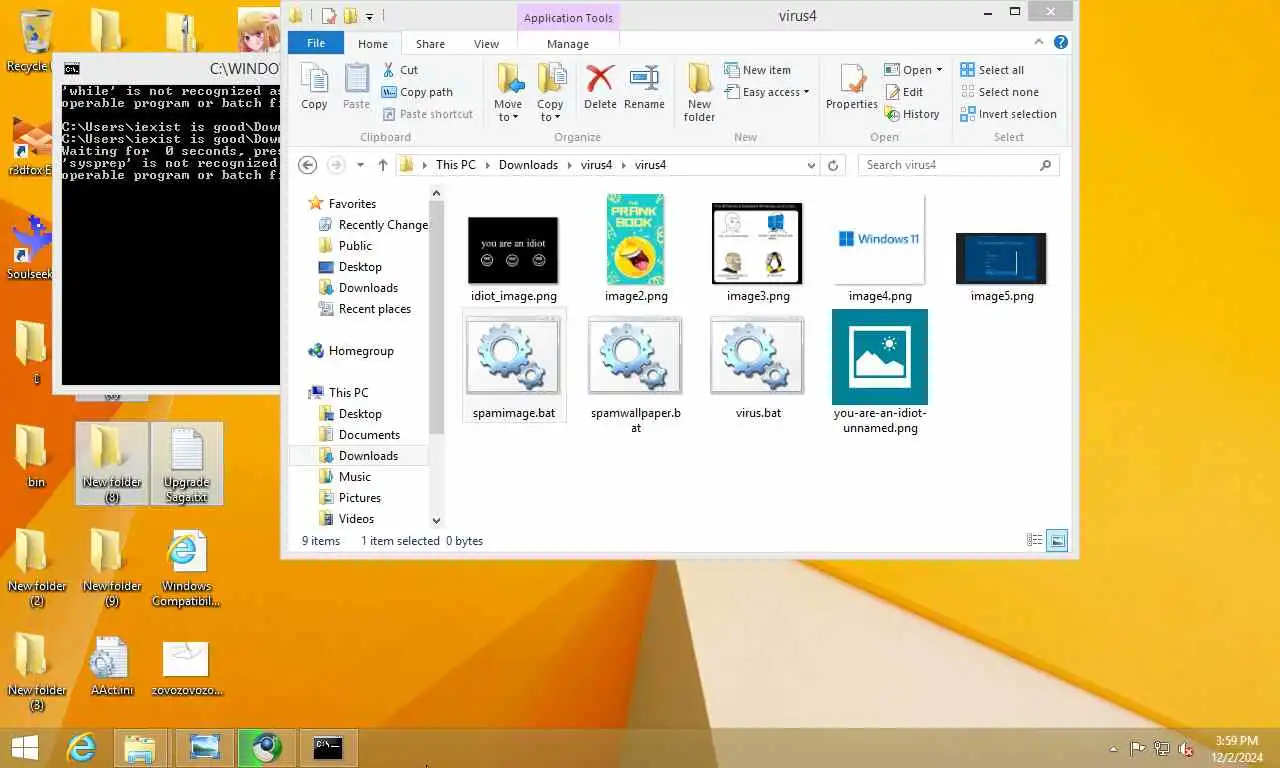
Task: Open Music under This PC
Action: pyautogui.click(x=344, y=477)
